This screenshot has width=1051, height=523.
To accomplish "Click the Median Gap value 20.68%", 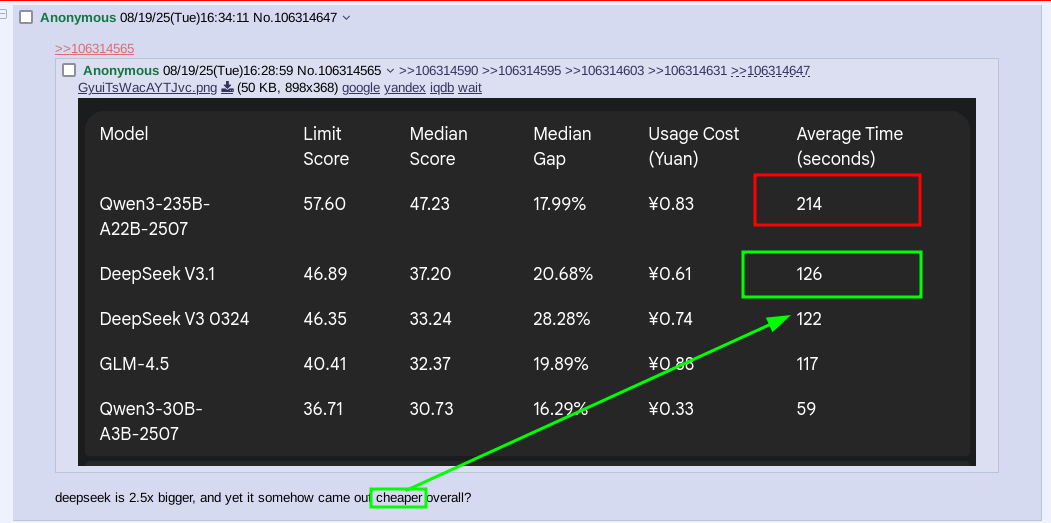I will click(563, 274).
